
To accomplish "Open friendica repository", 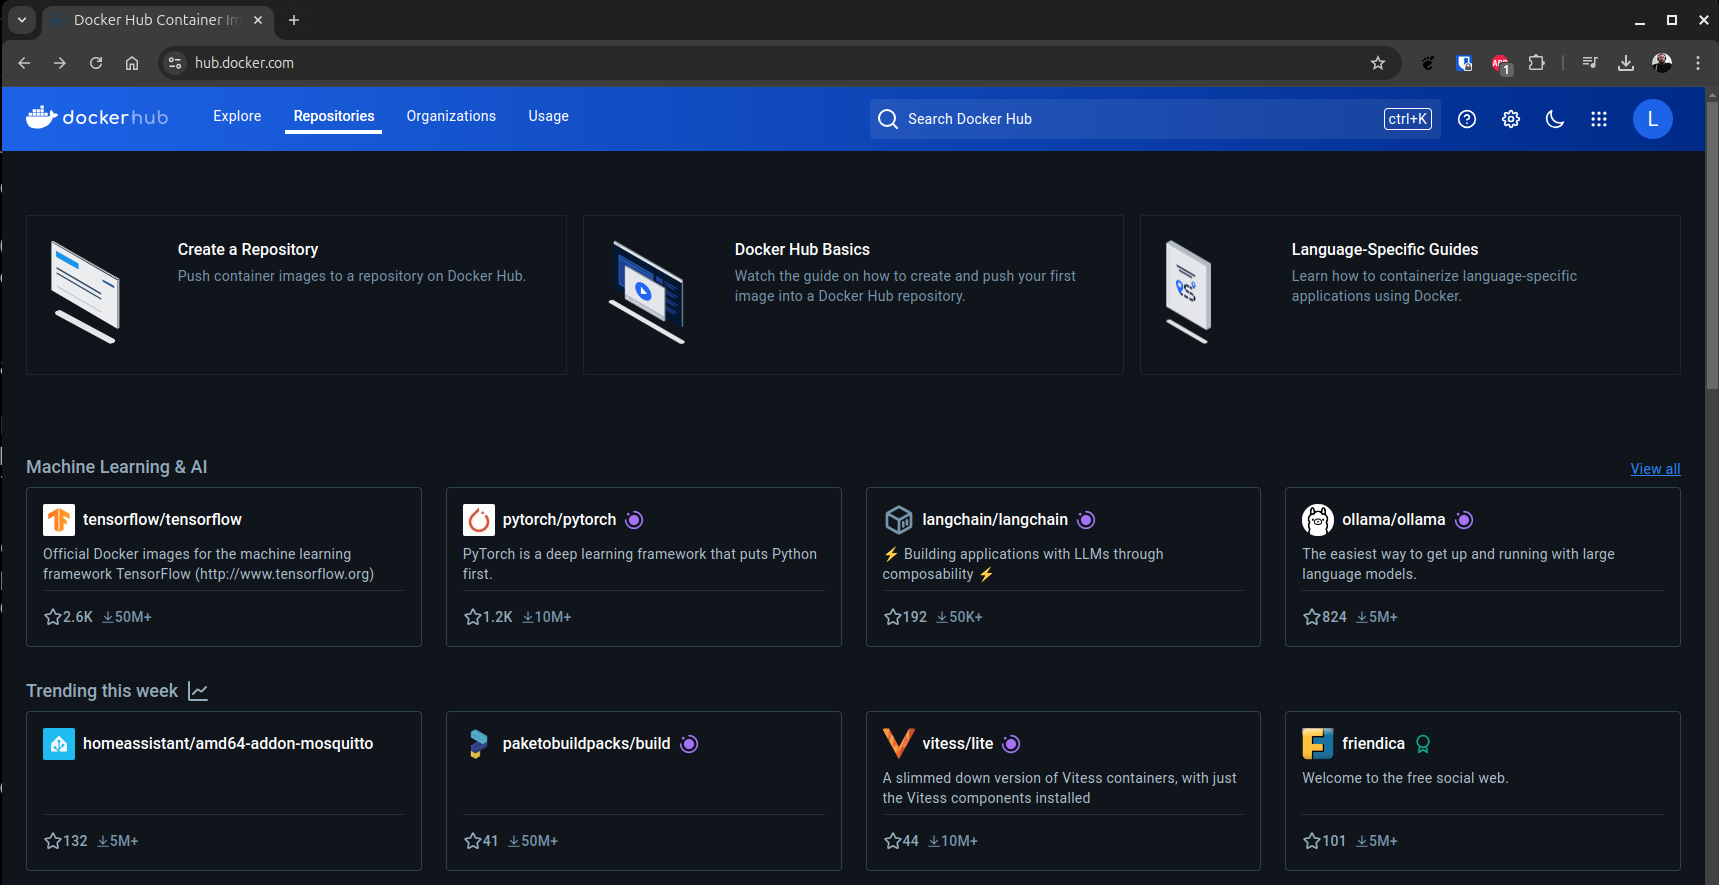I will click(1373, 744).
